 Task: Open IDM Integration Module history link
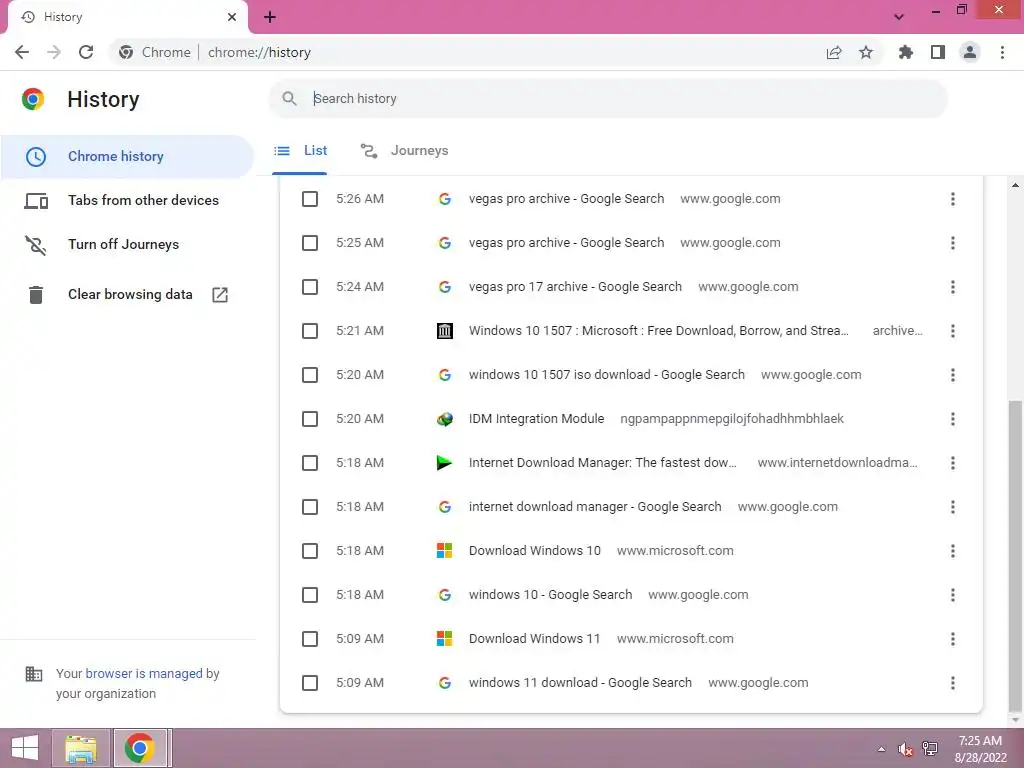[x=536, y=419]
